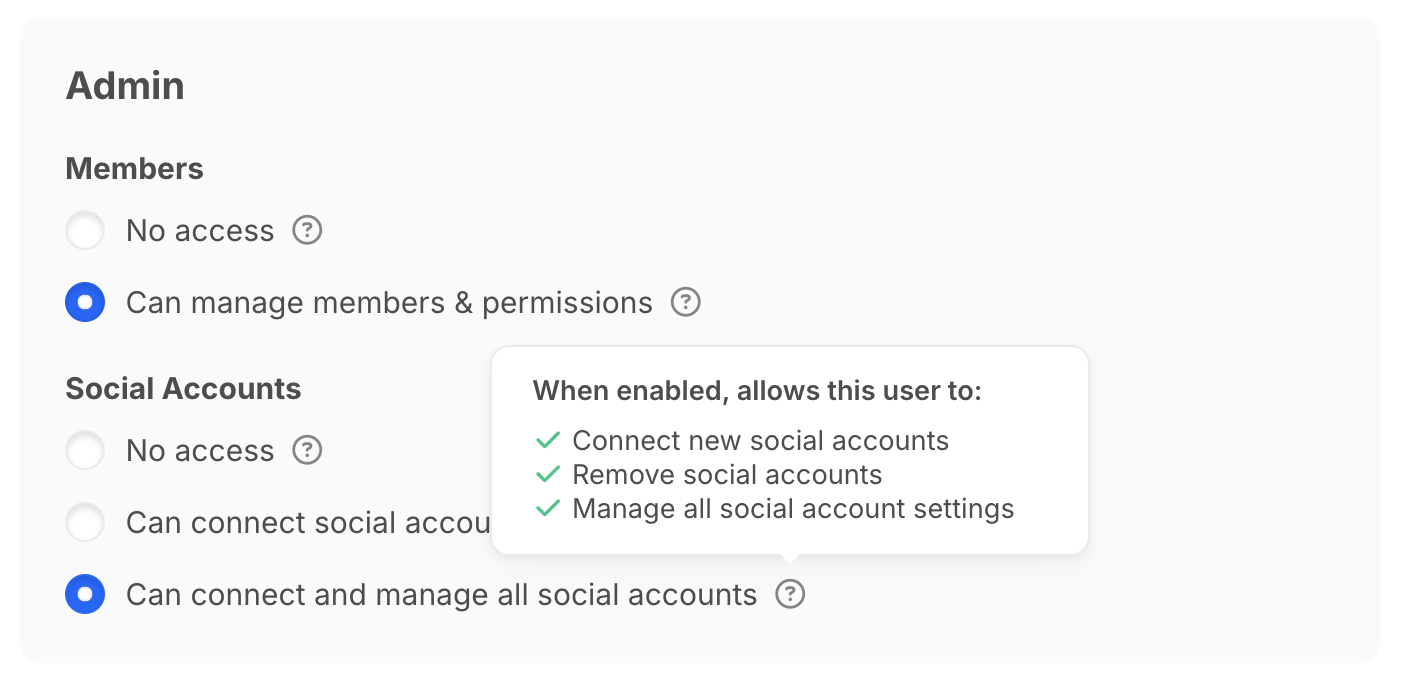Image resolution: width=1402 pixels, height=688 pixels.
Task: Click the tooltip title 'When enabled, allows this user to:'
Action: point(757,391)
